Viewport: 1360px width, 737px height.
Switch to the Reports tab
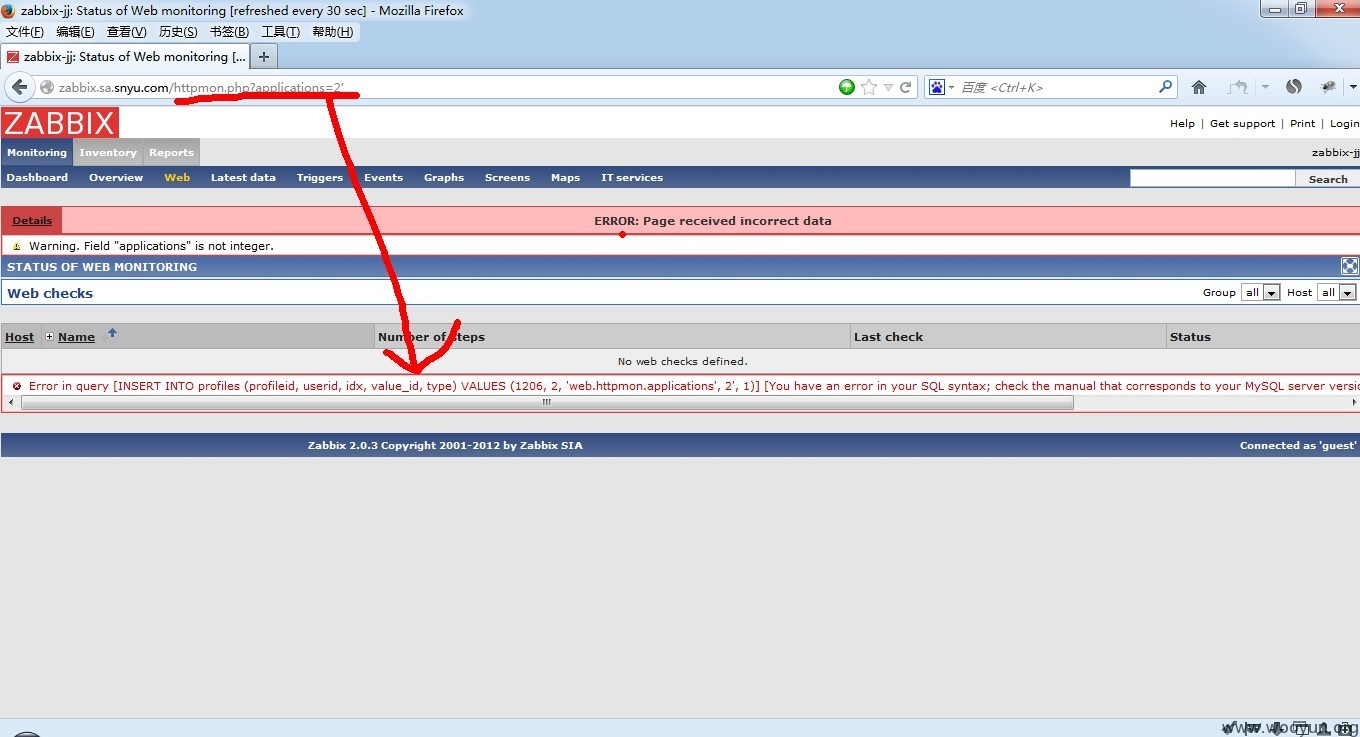[171, 153]
